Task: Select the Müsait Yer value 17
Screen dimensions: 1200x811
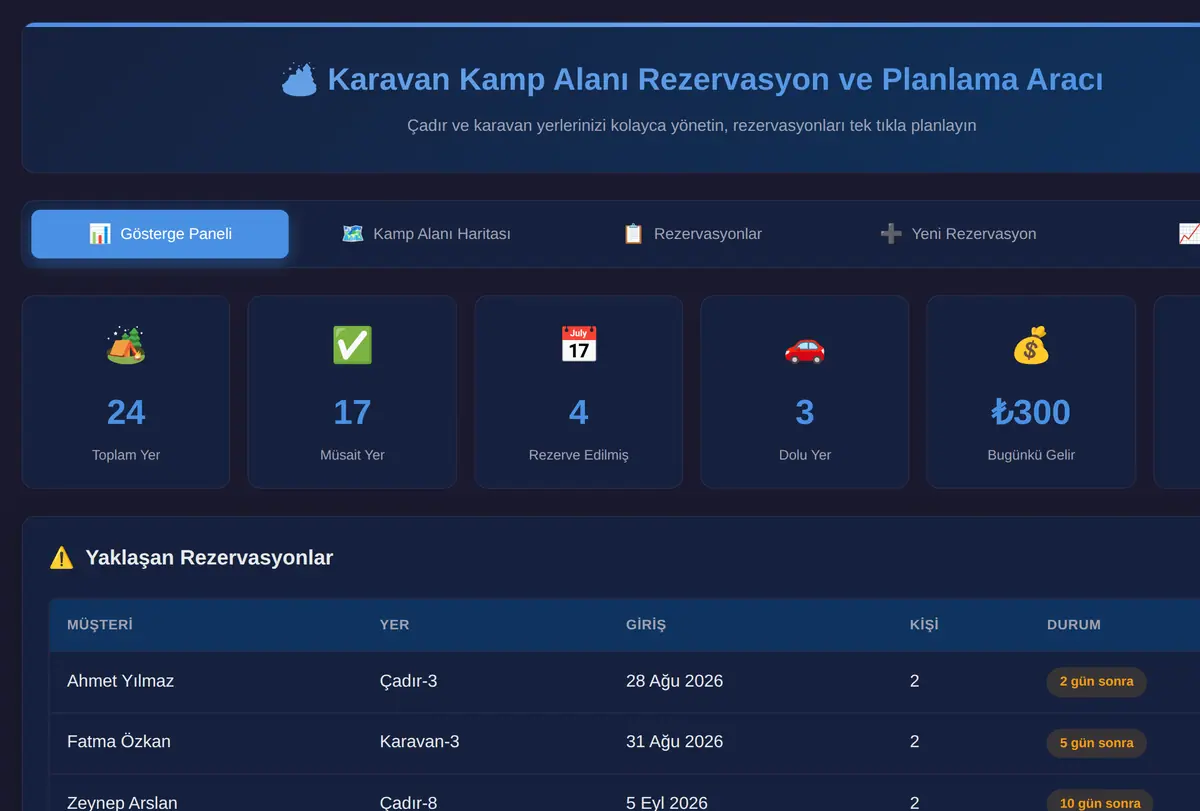Action: click(352, 412)
